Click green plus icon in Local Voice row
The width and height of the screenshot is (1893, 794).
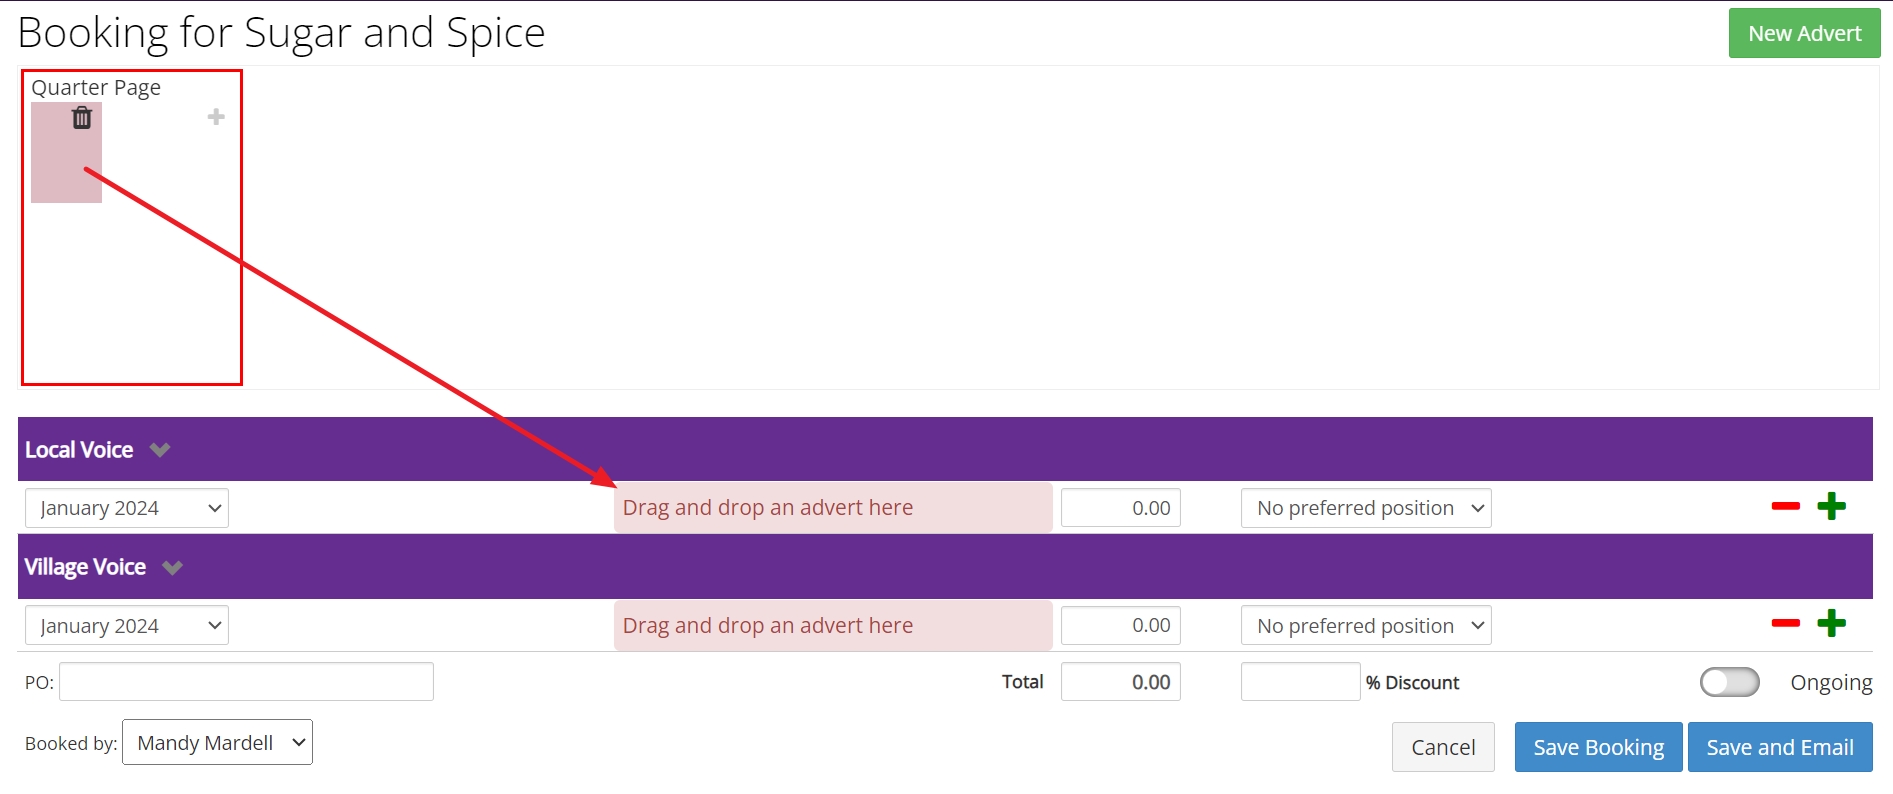pos(1831,507)
